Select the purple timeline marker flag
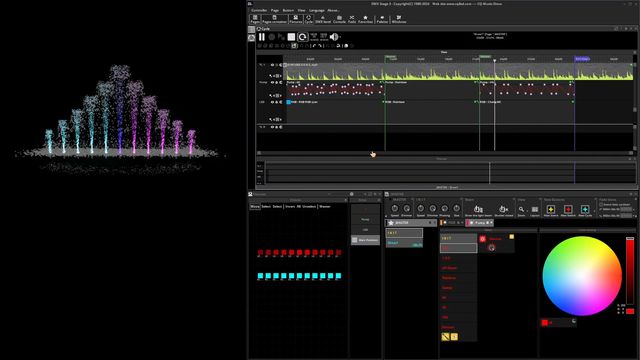Image resolution: width=640 pixels, height=360 pixels. 582,59
